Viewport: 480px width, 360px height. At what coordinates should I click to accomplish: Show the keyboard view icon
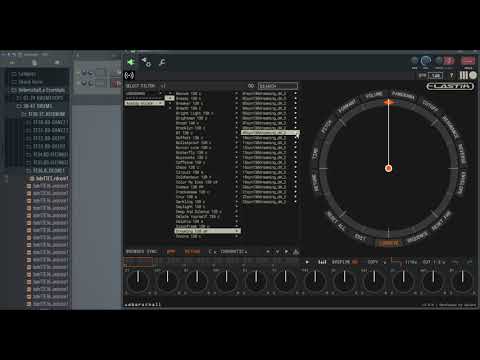click(x=464, y=75)
